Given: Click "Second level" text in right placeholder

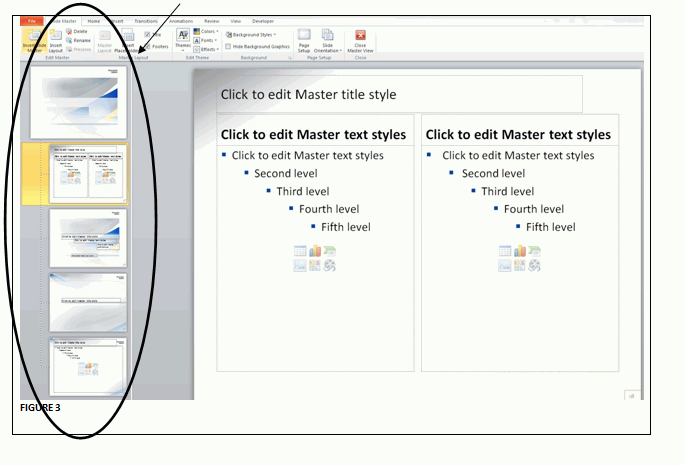Looking at the screenshot, I should (x=493, y=174).
